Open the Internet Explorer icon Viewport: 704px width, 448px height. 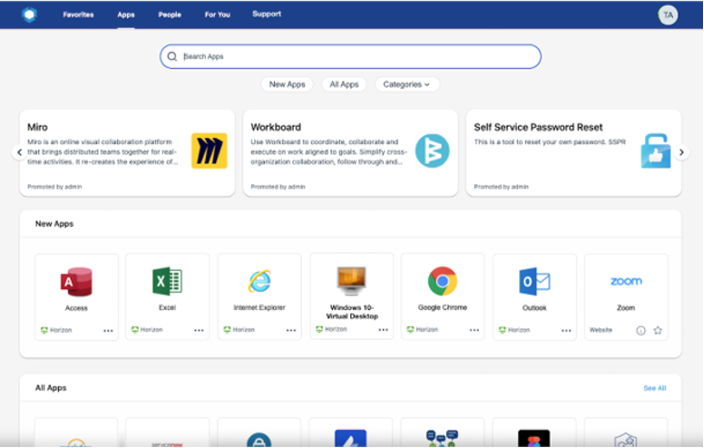[259, 282]
